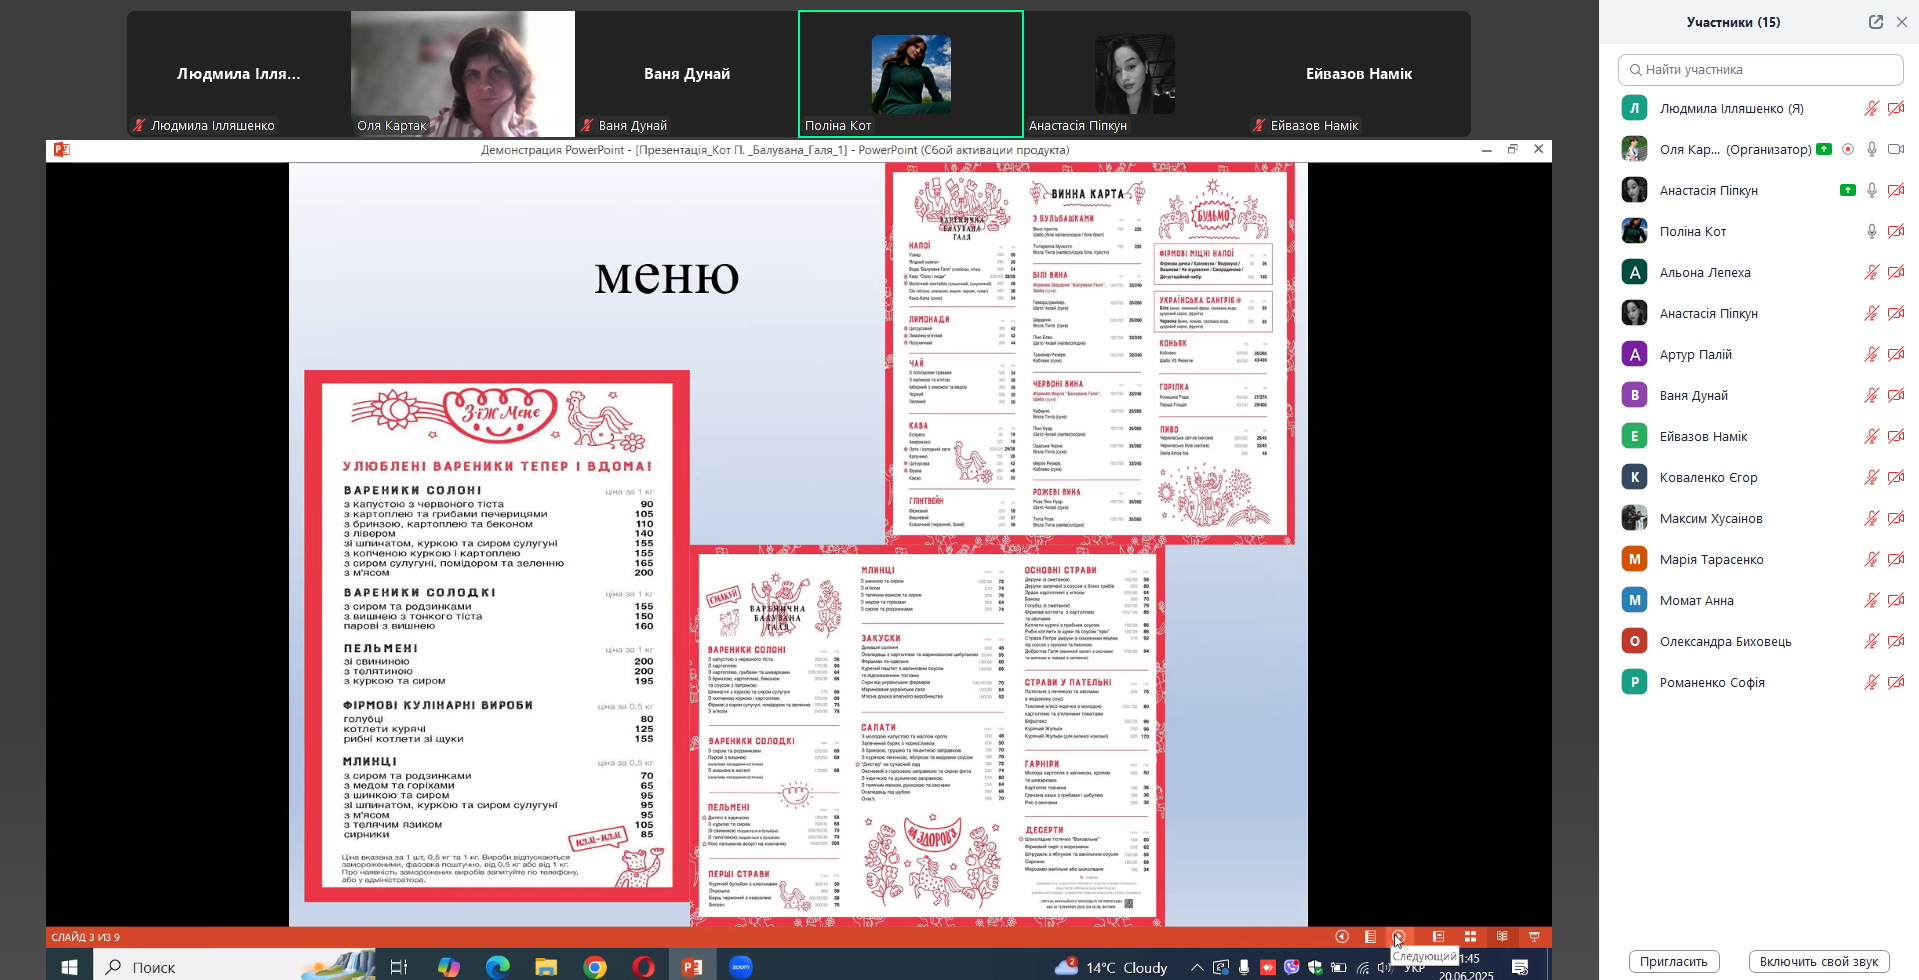This screenshot has width=1919, height=980.
Task: Click camera-off icon for Марія Тарасенко
Action: [x=1896, y=559]
